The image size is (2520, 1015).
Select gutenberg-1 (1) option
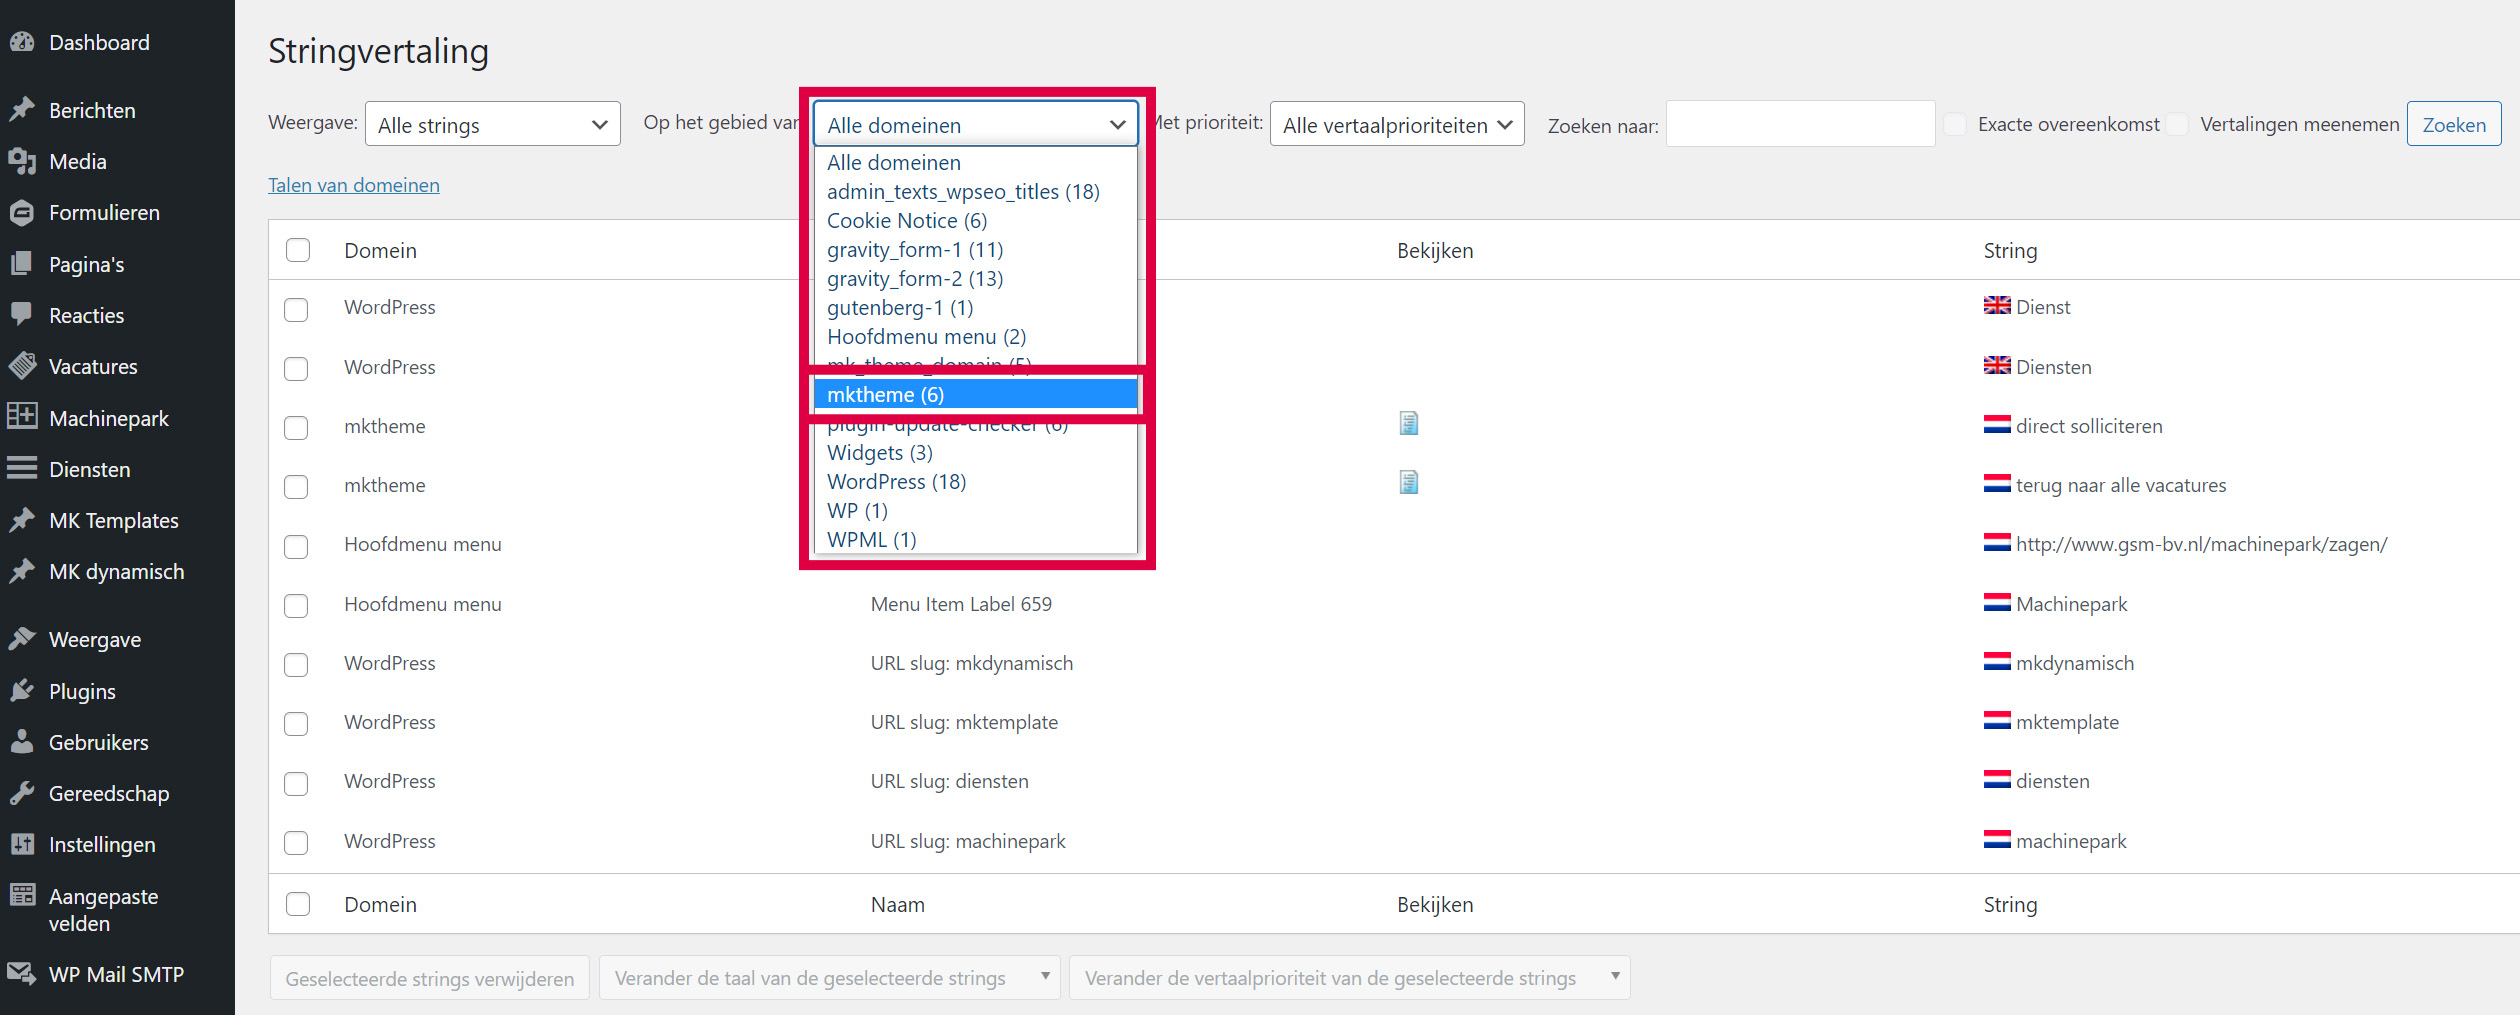[976, 307]
